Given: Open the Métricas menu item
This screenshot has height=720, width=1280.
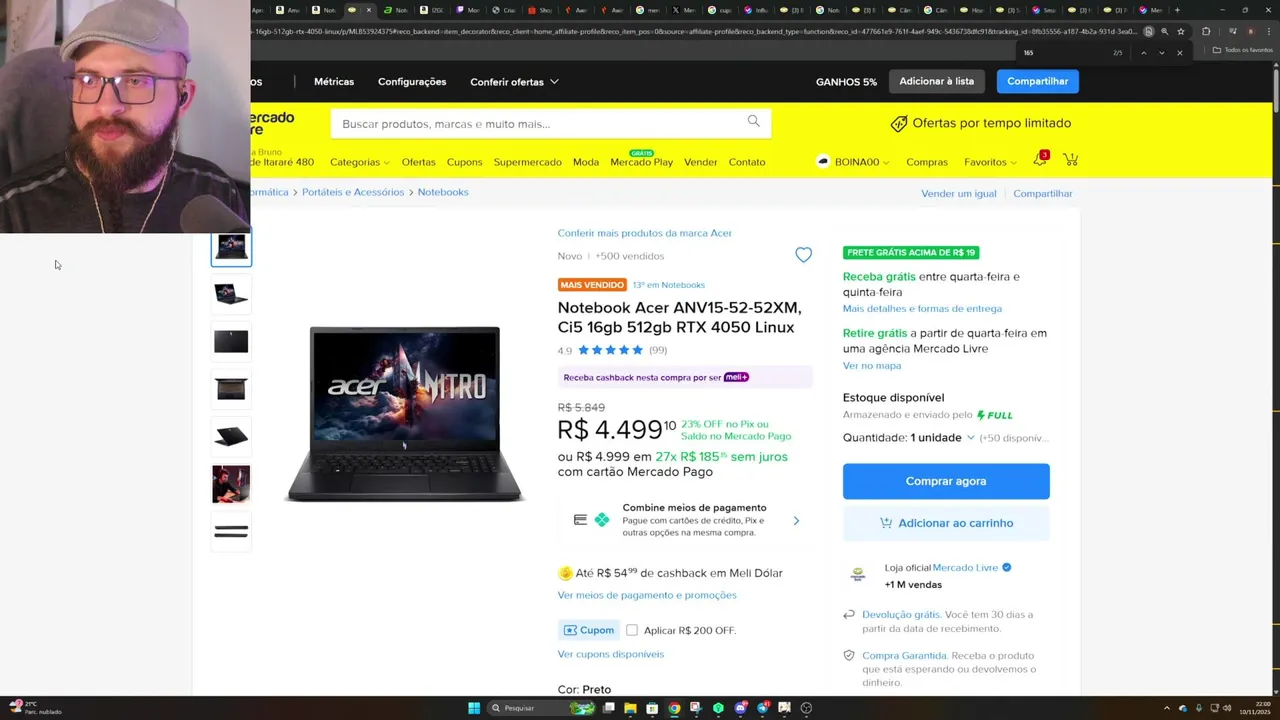Looking at the screenshot, I should coord(334,82).
